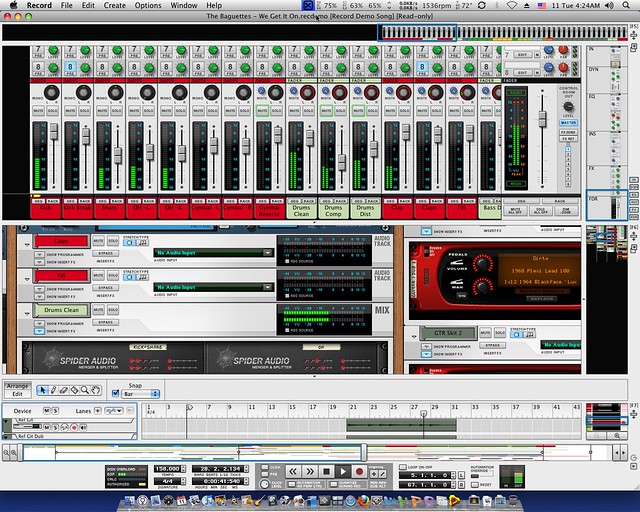Select the stretch type note icon on Fill
Image resolution: width=640 pixels, height=512 pixels.
[x=142, y=277]
